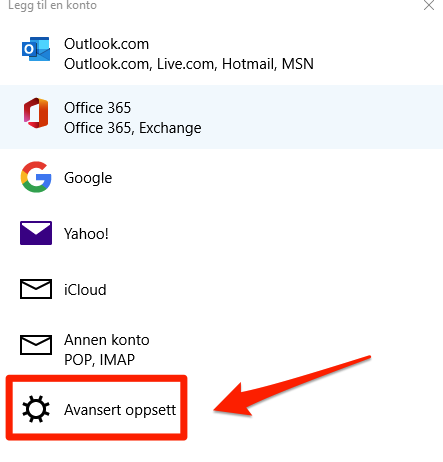Viewport: 443px width, 462px height.
Task: Click the blue Outlook envelope icon
Action: tap(36, 49)
